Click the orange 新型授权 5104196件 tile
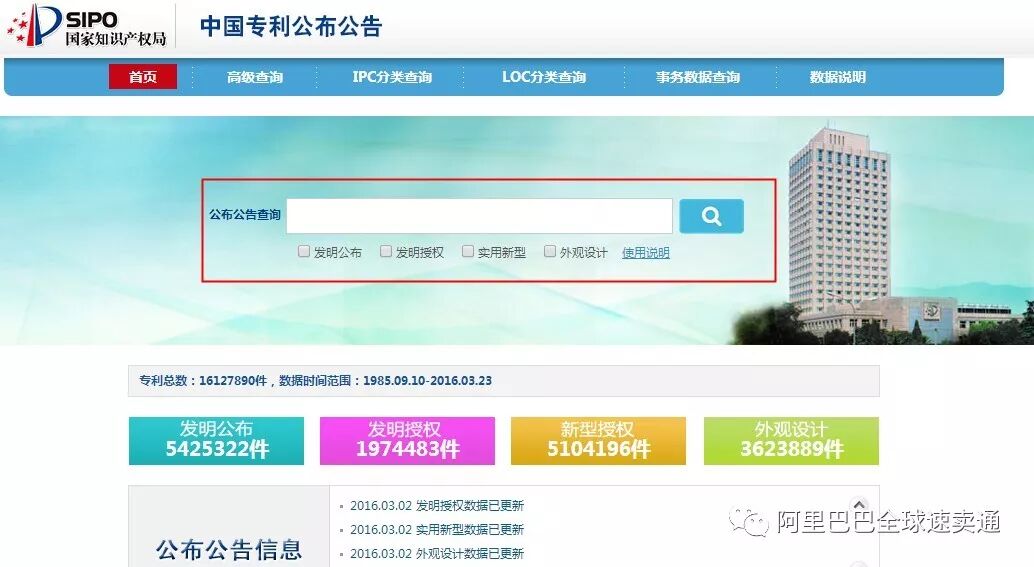The height and width of the screenshot is (567, 1034). click(598, 440)
